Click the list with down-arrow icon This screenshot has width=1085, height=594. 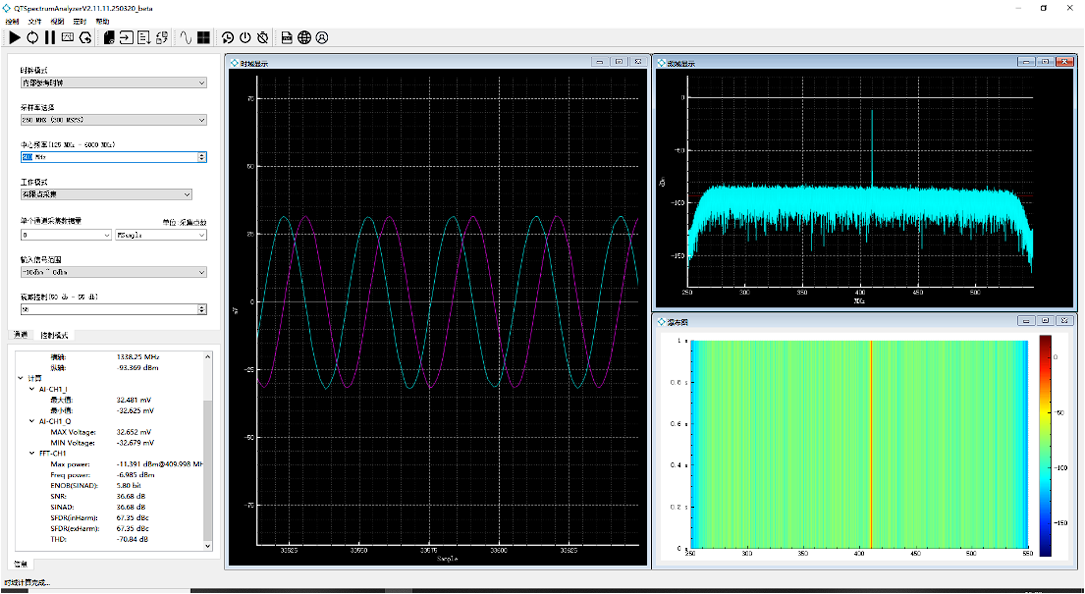tap(144, 37)
